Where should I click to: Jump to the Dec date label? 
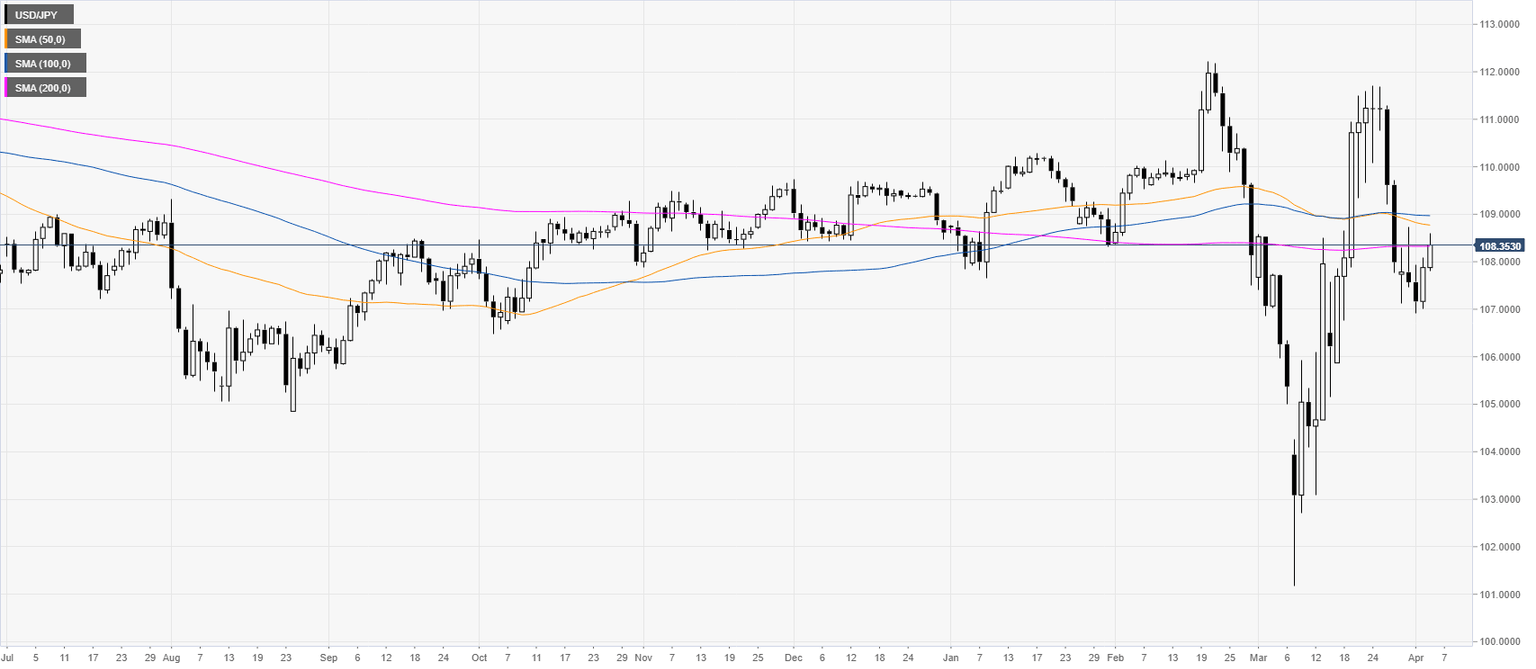(793, 659)
